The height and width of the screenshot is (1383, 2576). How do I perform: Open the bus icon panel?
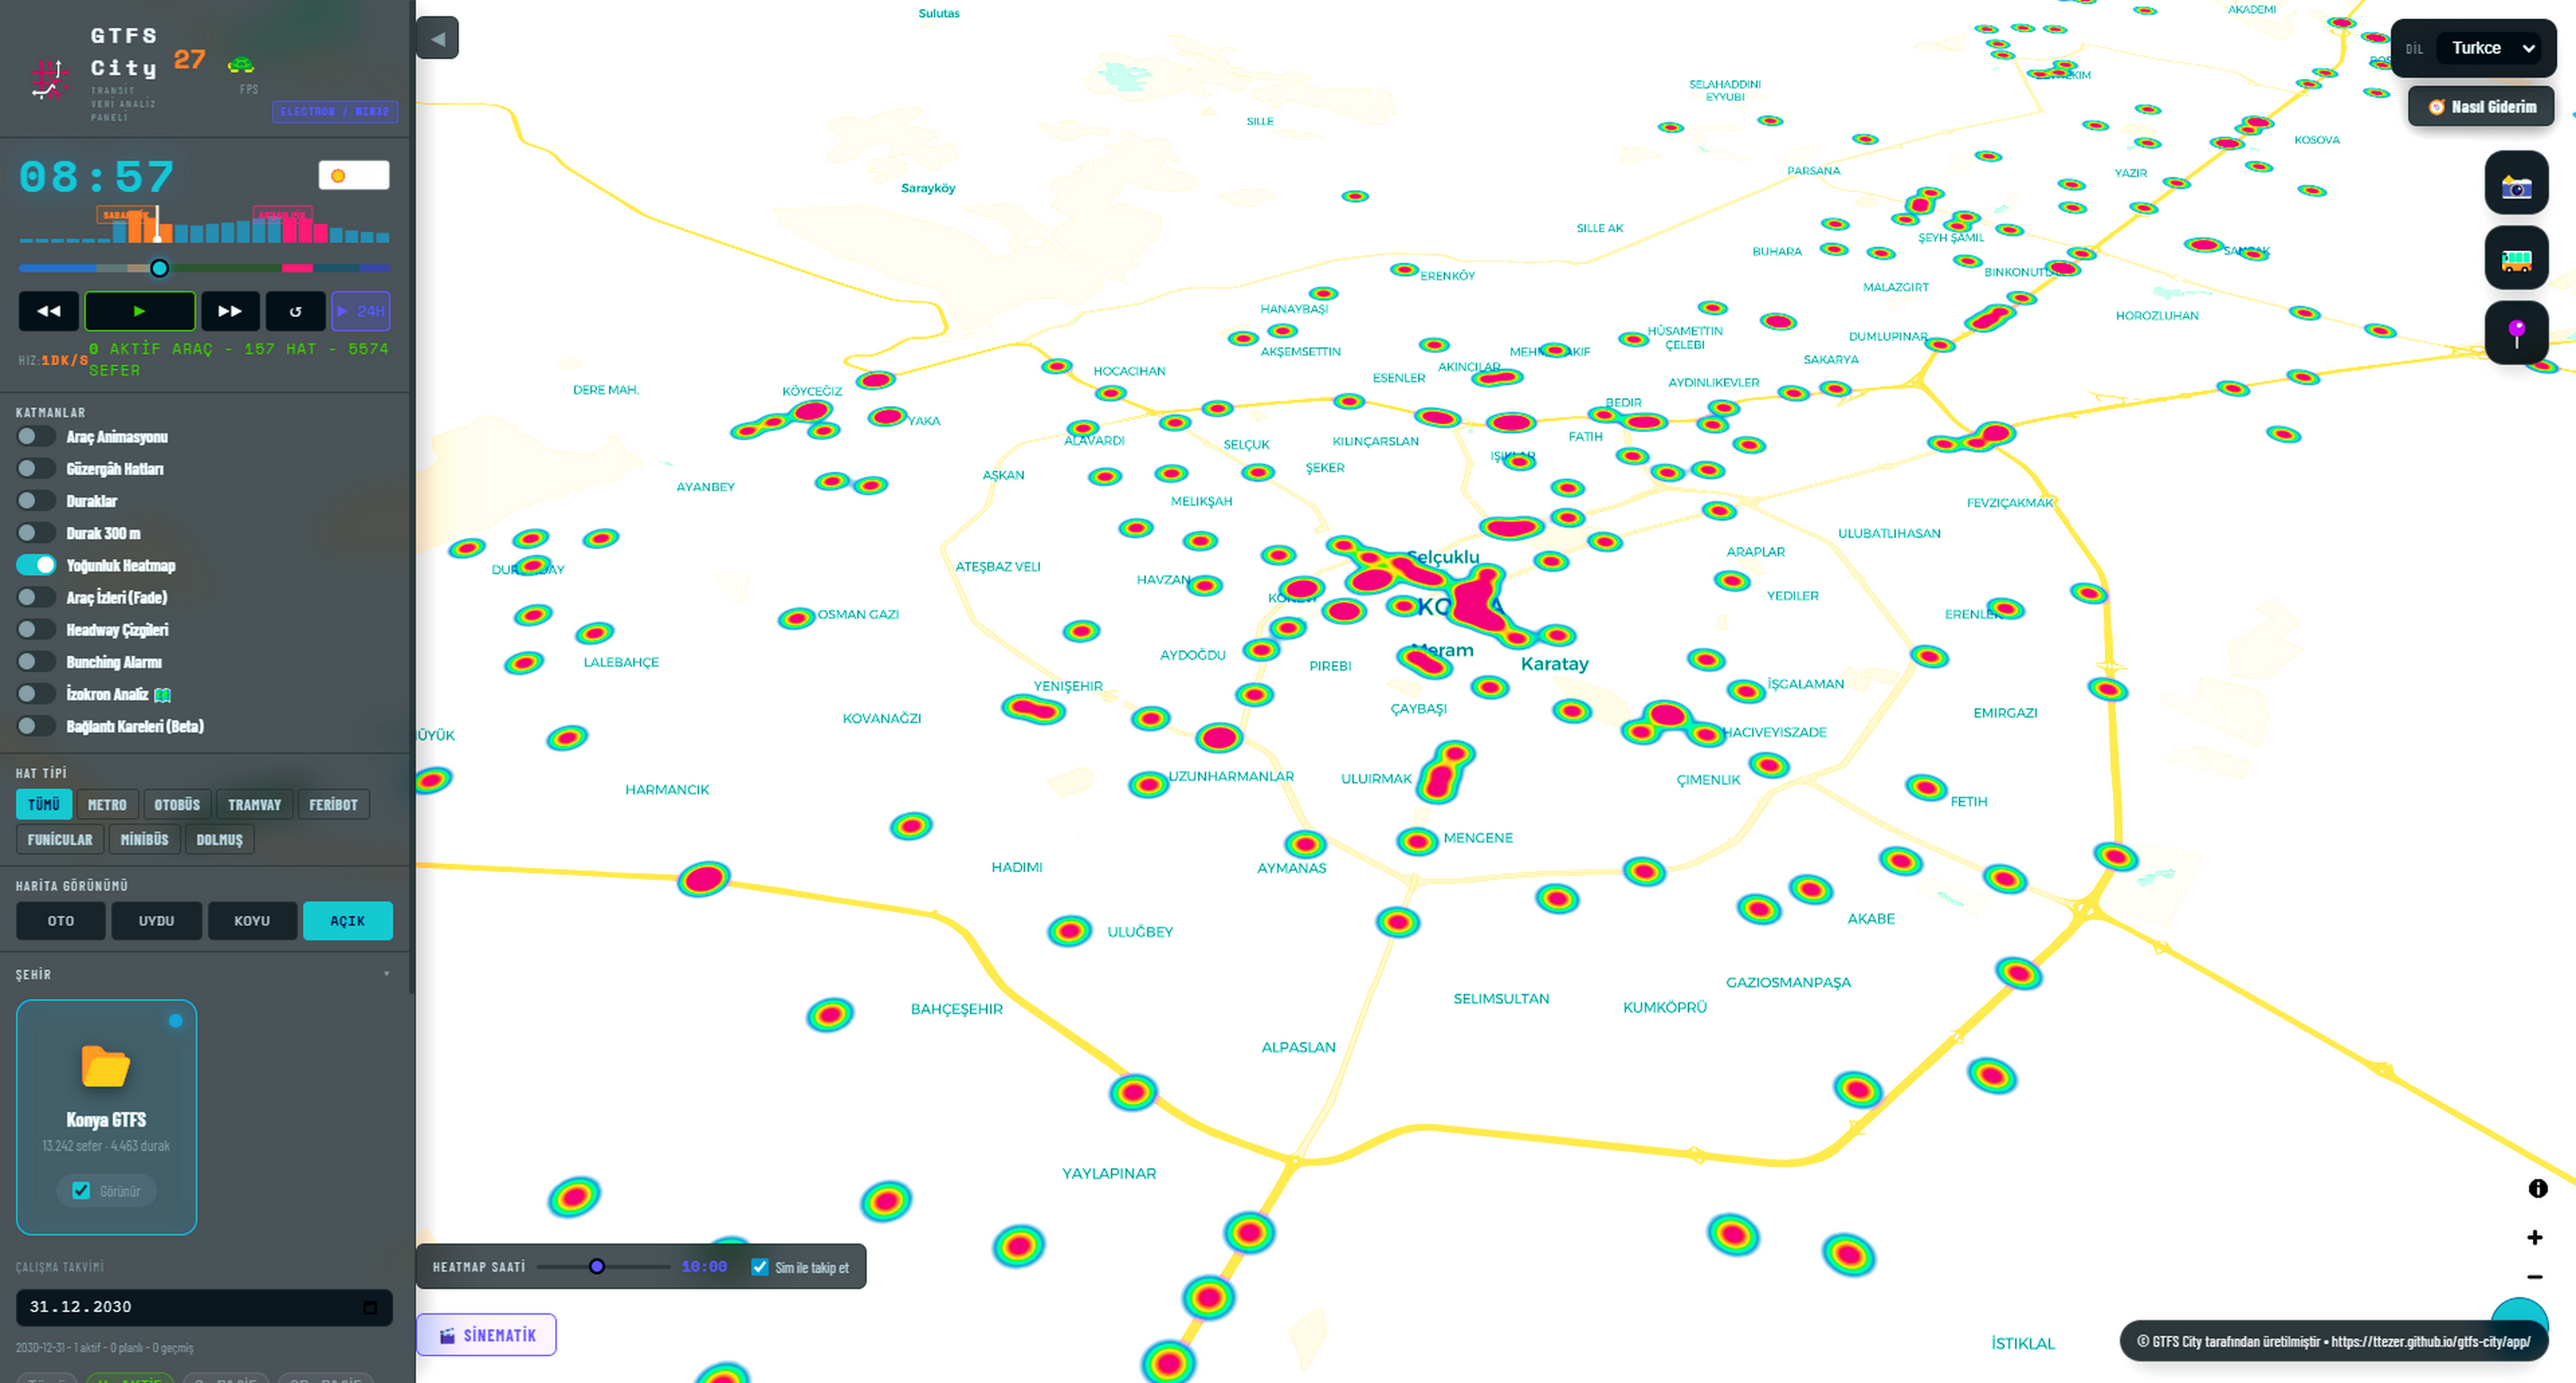tap(2516, 258)
